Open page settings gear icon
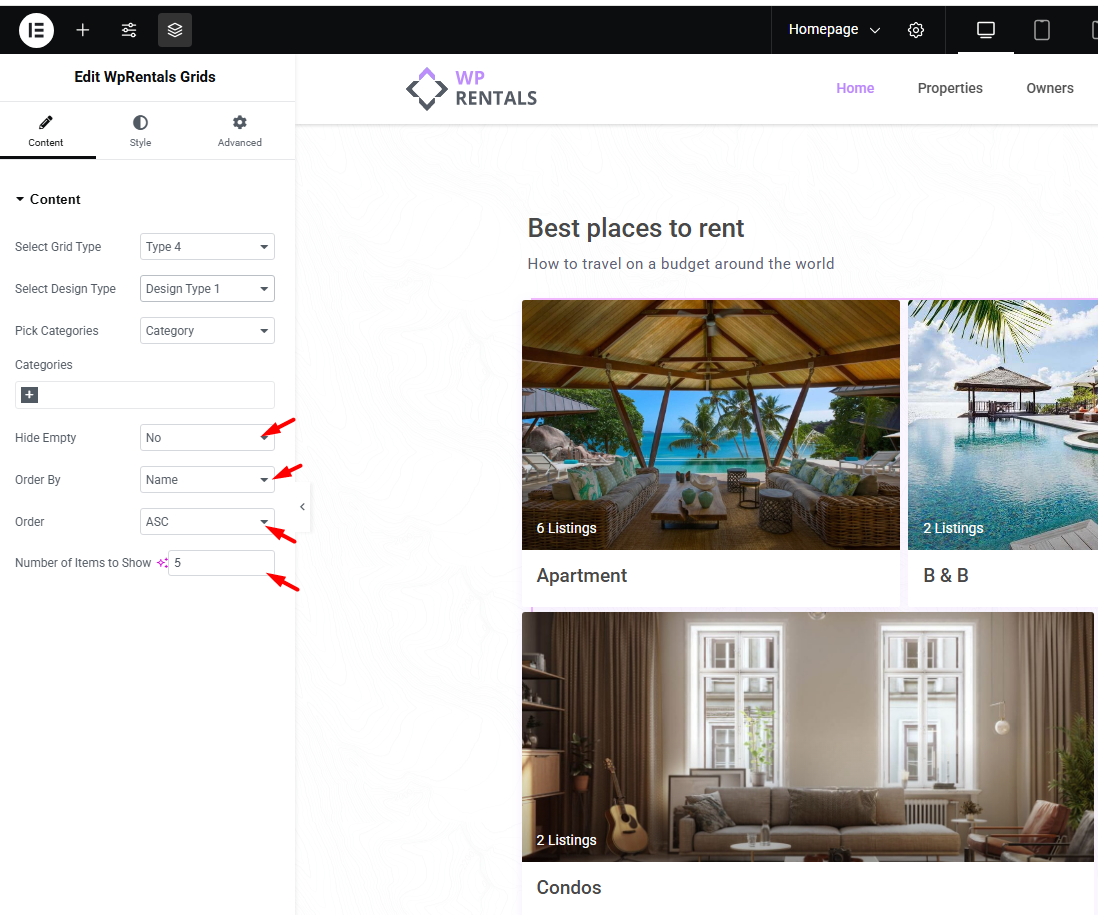This screenshot has width=1098, height=915. click(916, 30)
